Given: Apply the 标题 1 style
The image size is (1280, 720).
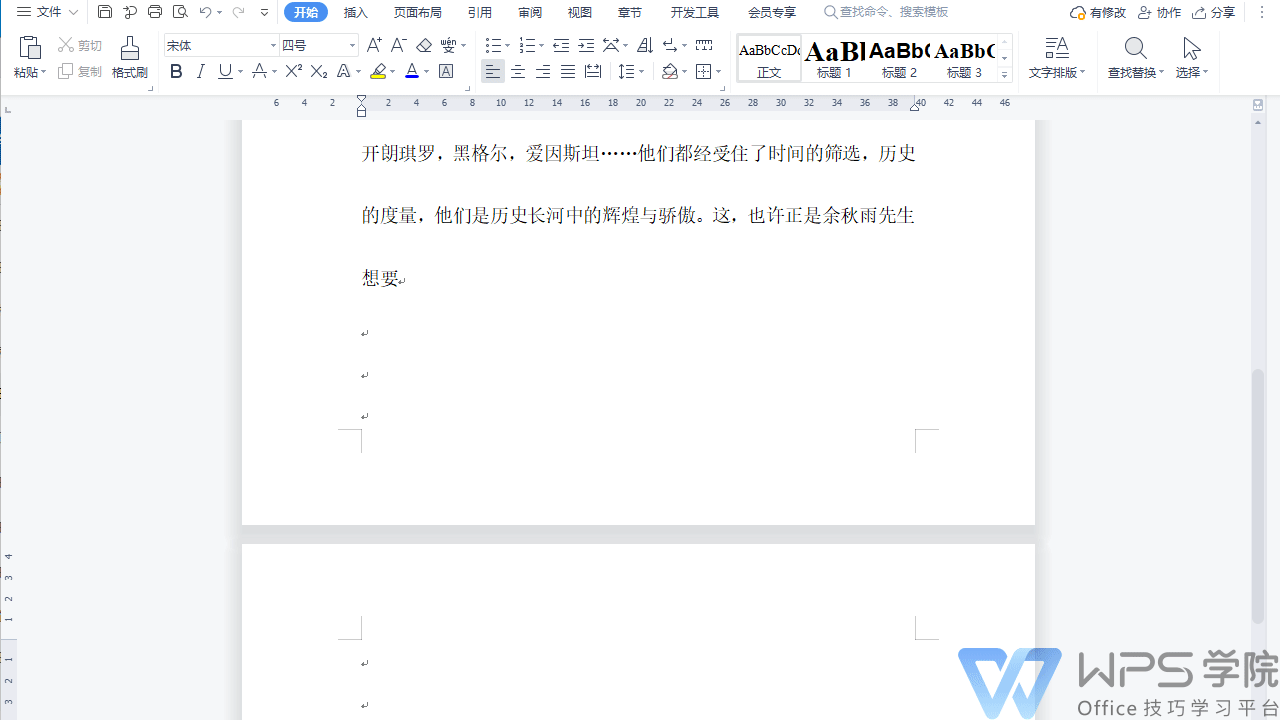Looking at the screenshot, I should [x=833, y=57].
